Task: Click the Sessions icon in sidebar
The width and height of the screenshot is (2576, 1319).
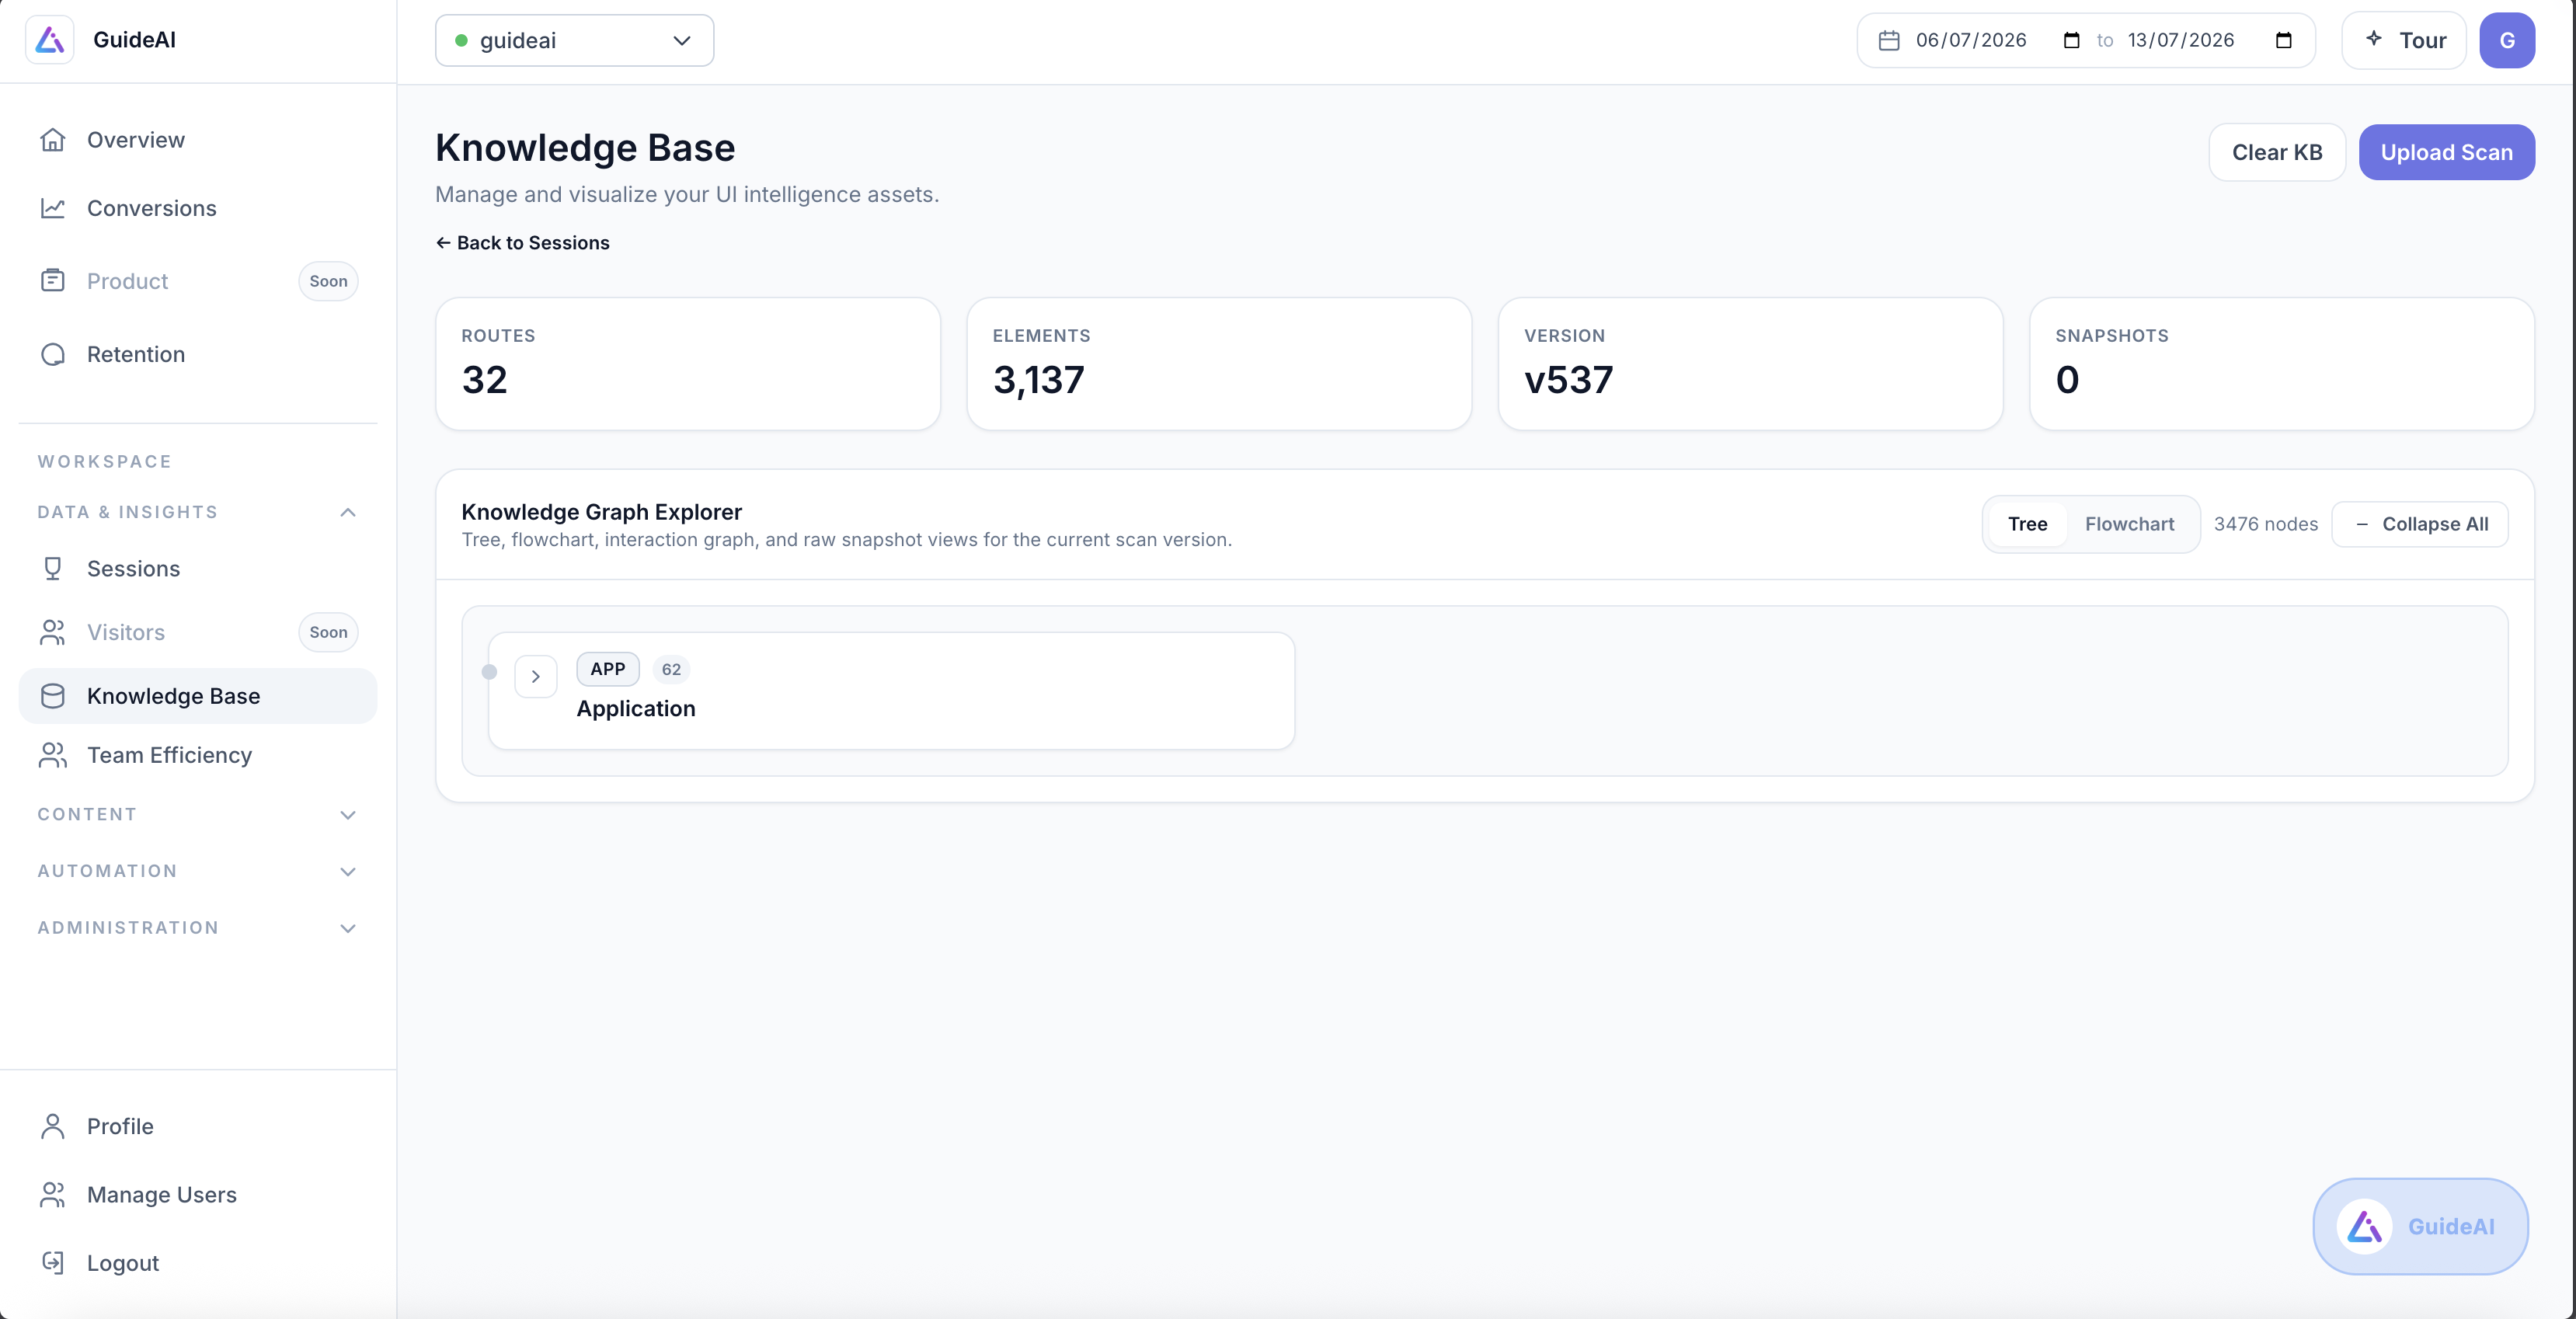Action: point(53,568)
